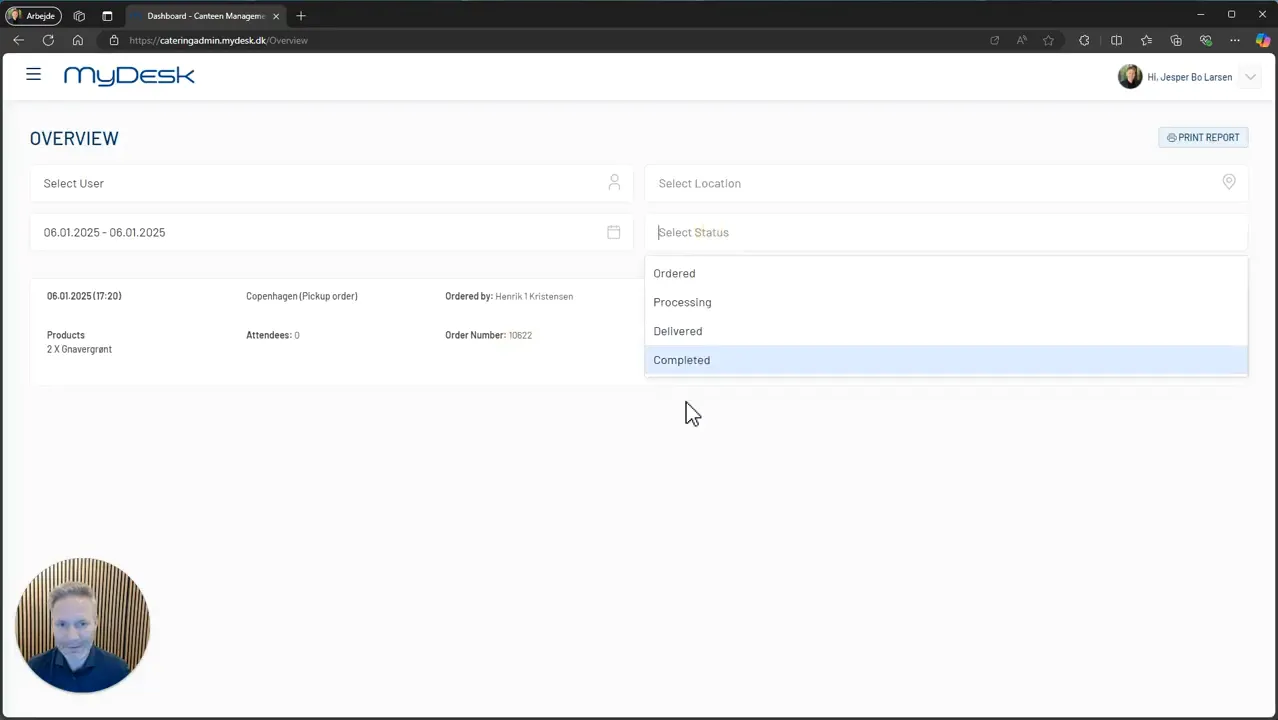Add page to browser favorites star

1048,40
